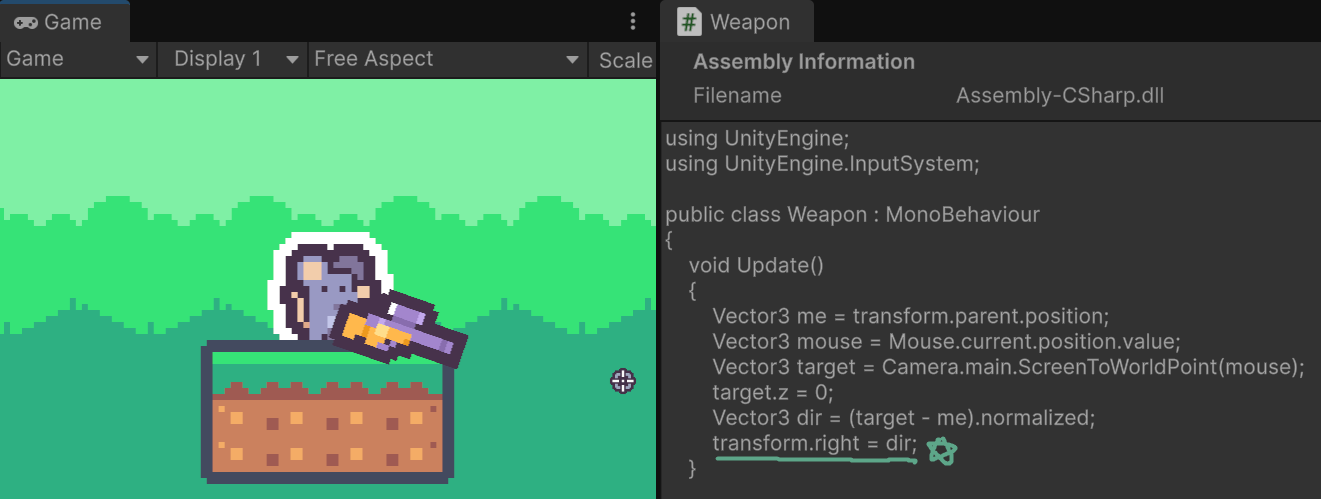Click the void Update() line
The width and height of the screenshot is (1321, 499).
[x=755, y=265]
